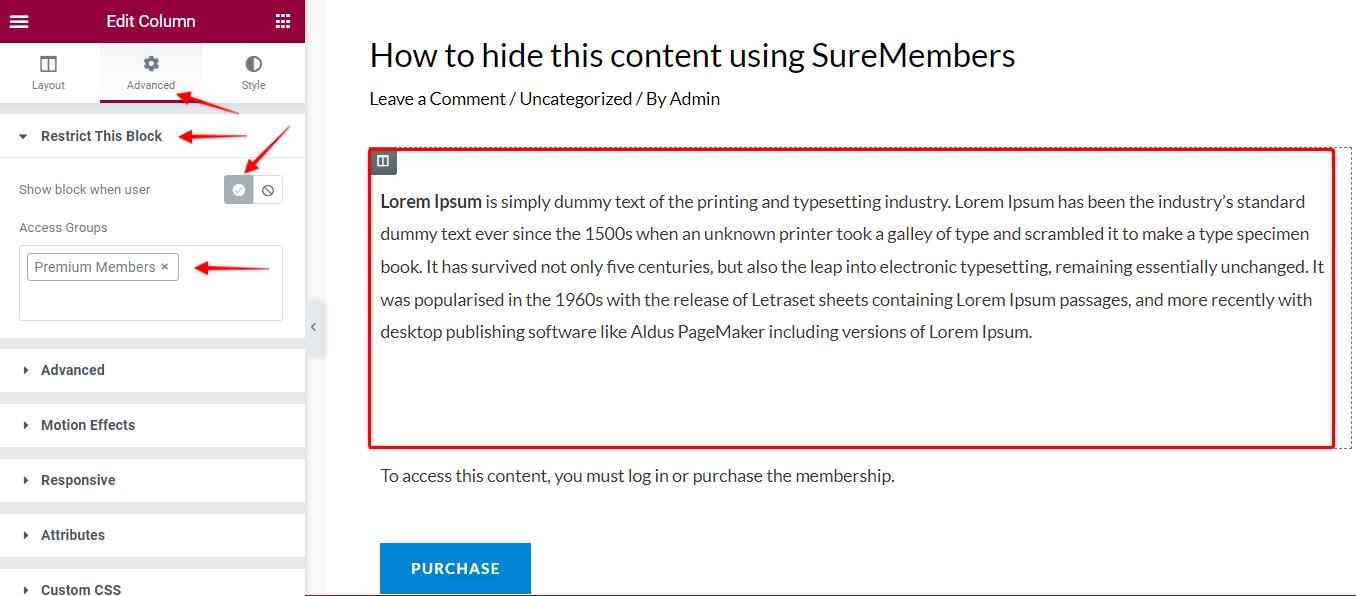Expand the Custom CSS section
This screenshot has width=1356, height=596.
80,589
